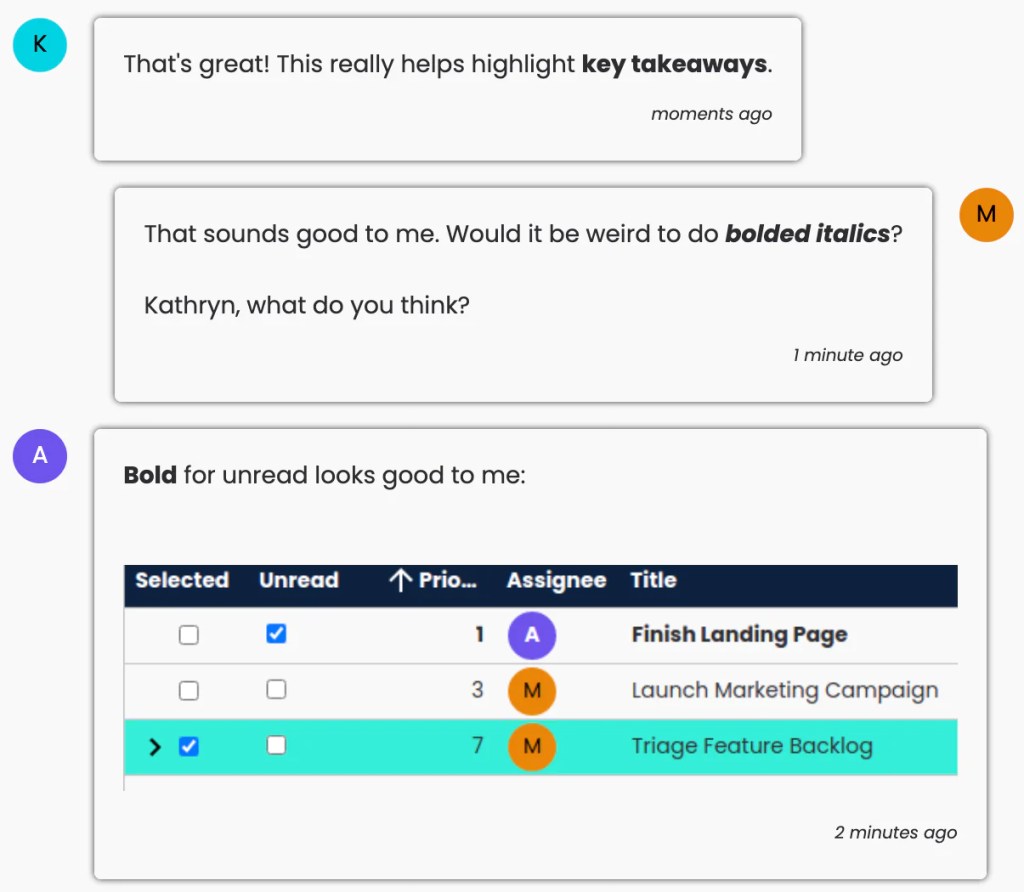
Task: Mark Launch Marketing Campaign as unread
Action: point(277,690)
